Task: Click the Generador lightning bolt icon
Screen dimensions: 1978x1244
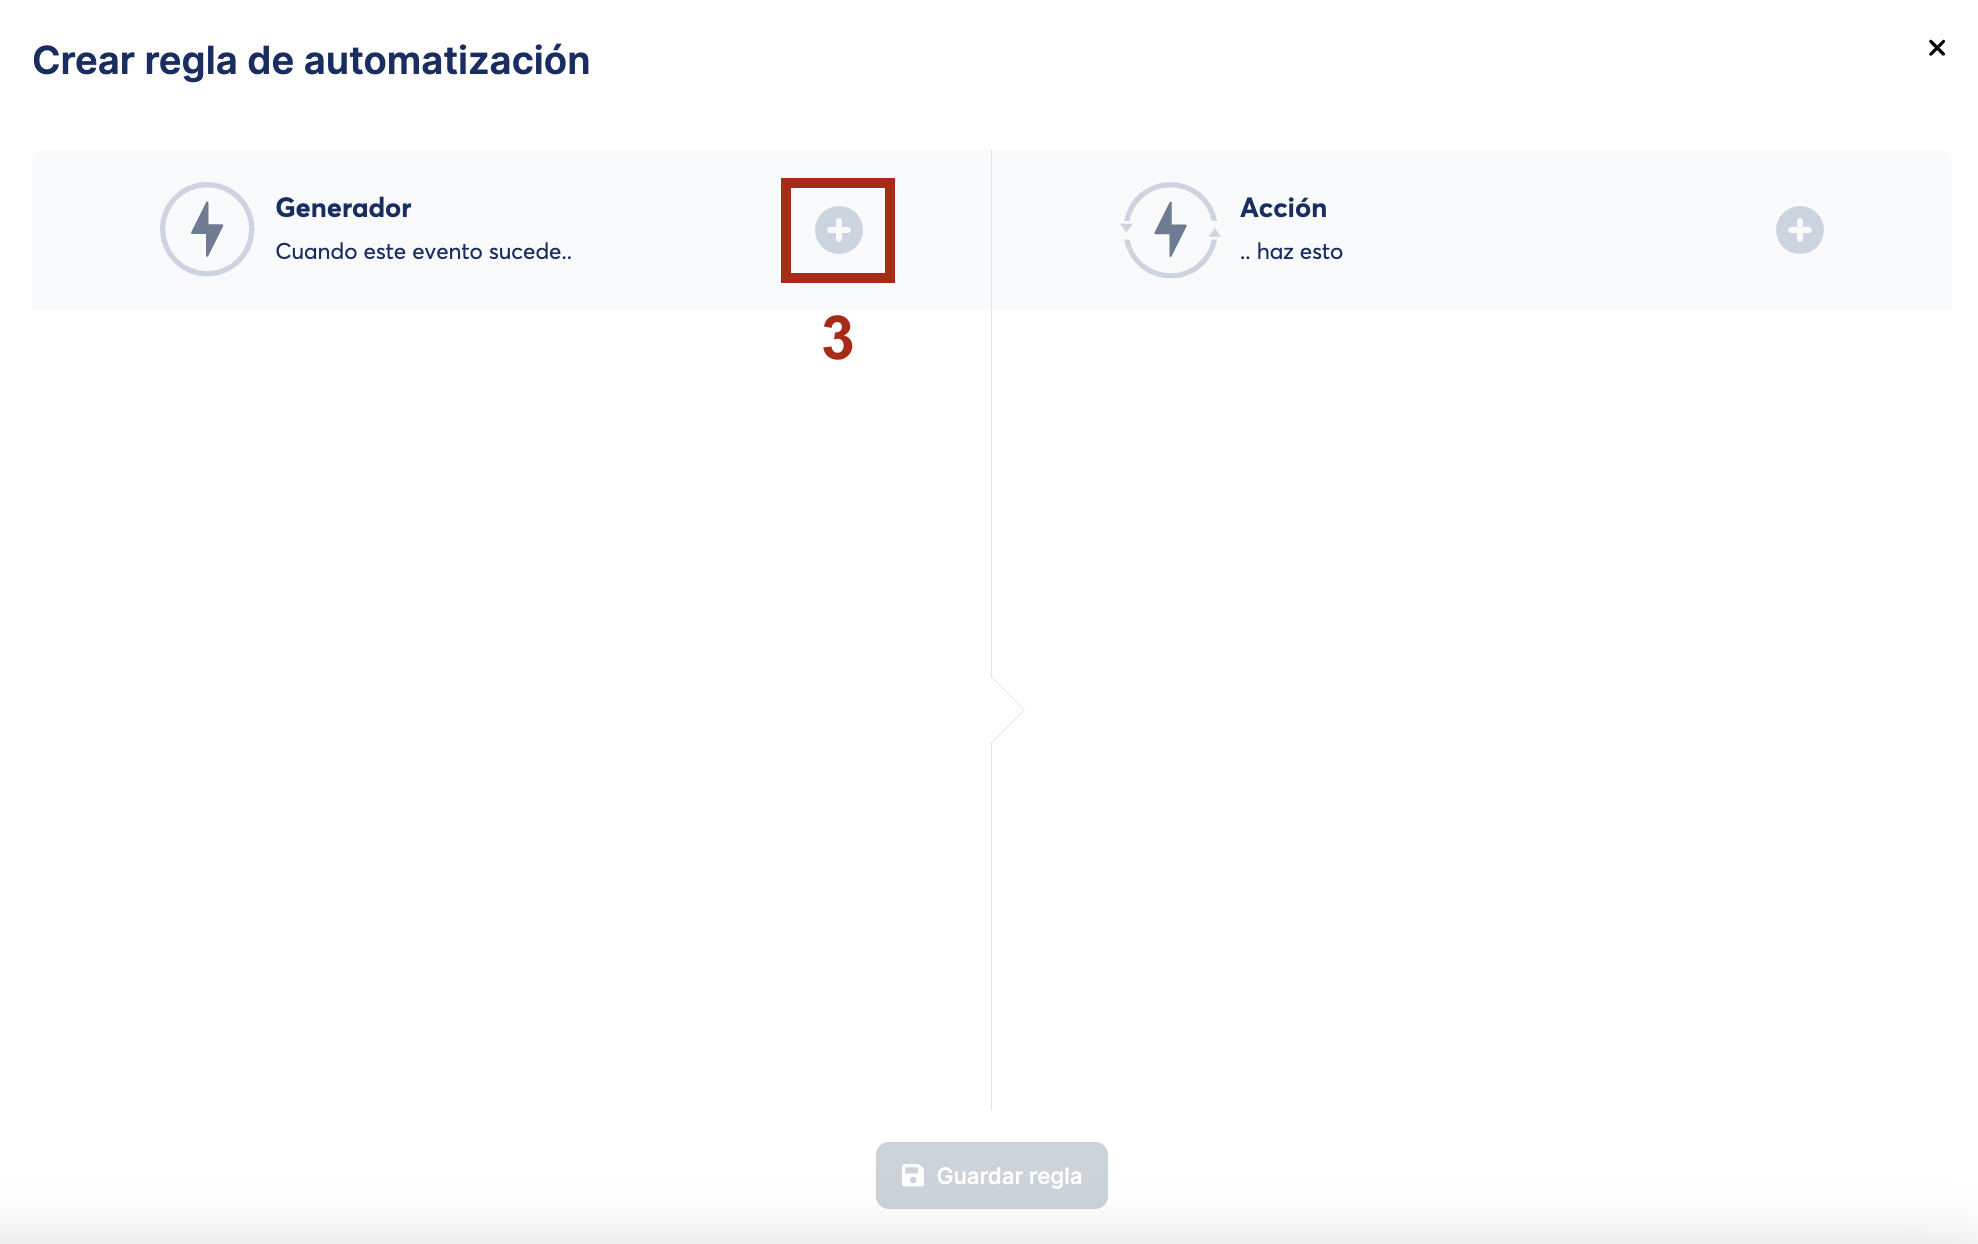Action: [x=207, y=229]
